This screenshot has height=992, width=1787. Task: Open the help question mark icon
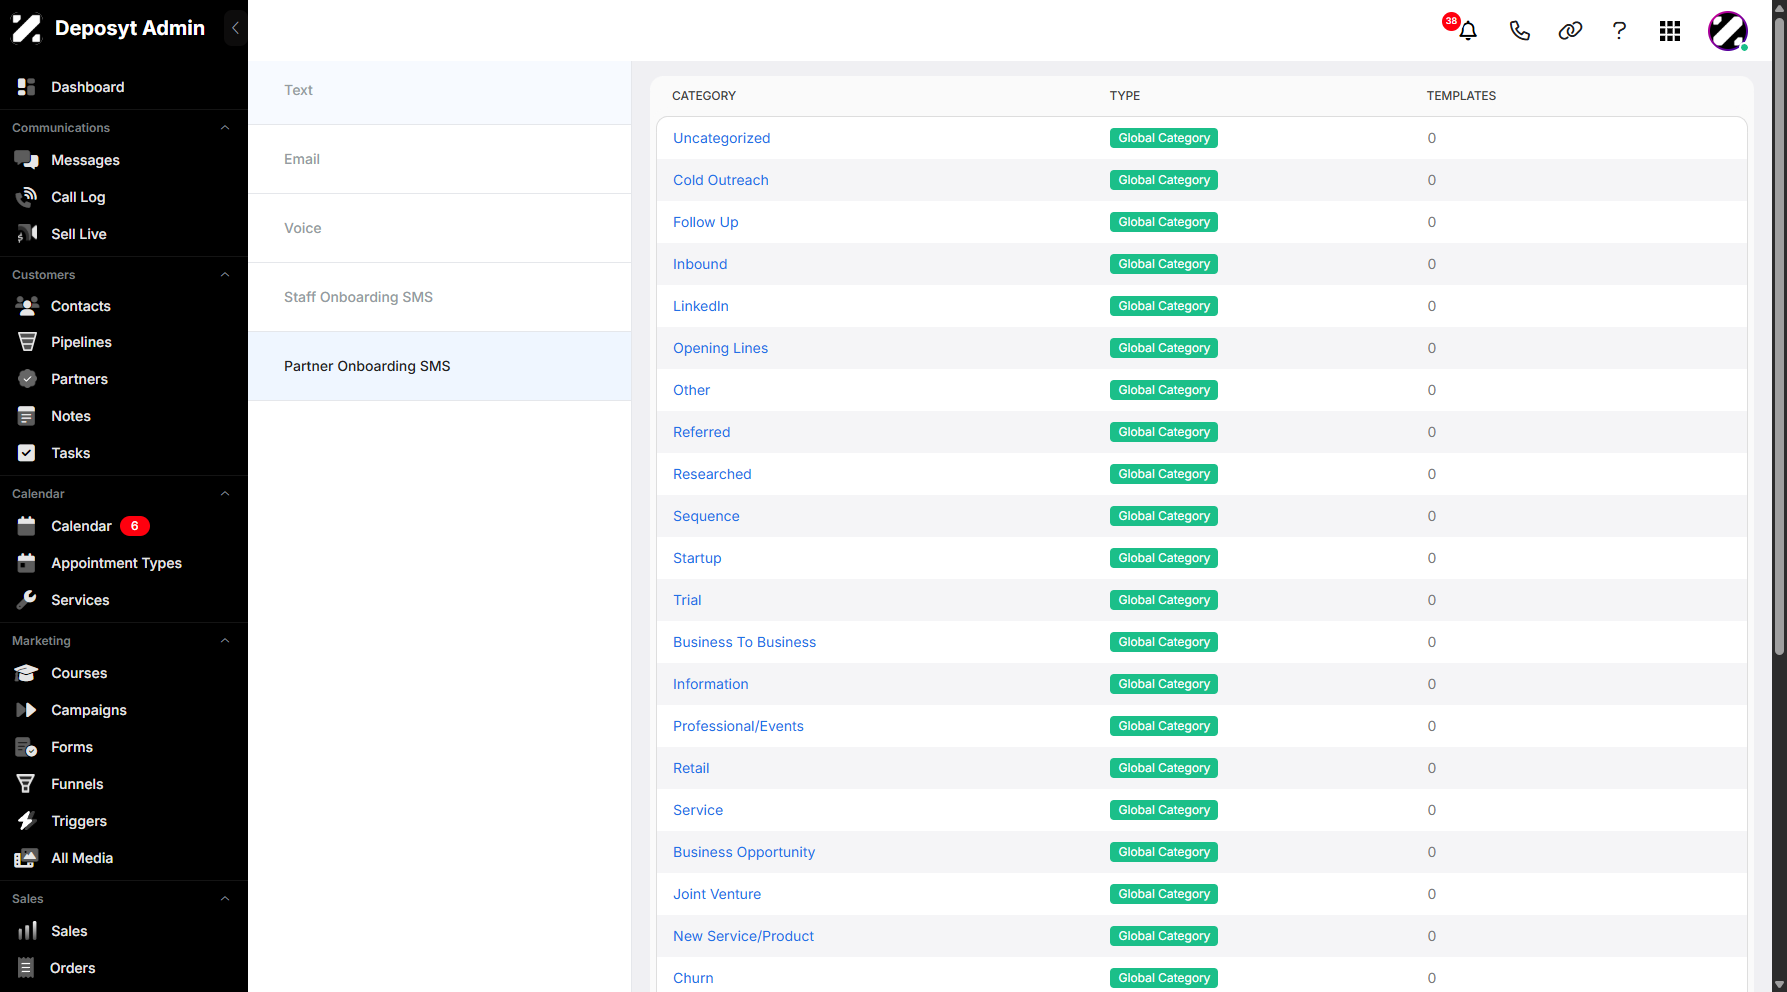[1619, 31]
